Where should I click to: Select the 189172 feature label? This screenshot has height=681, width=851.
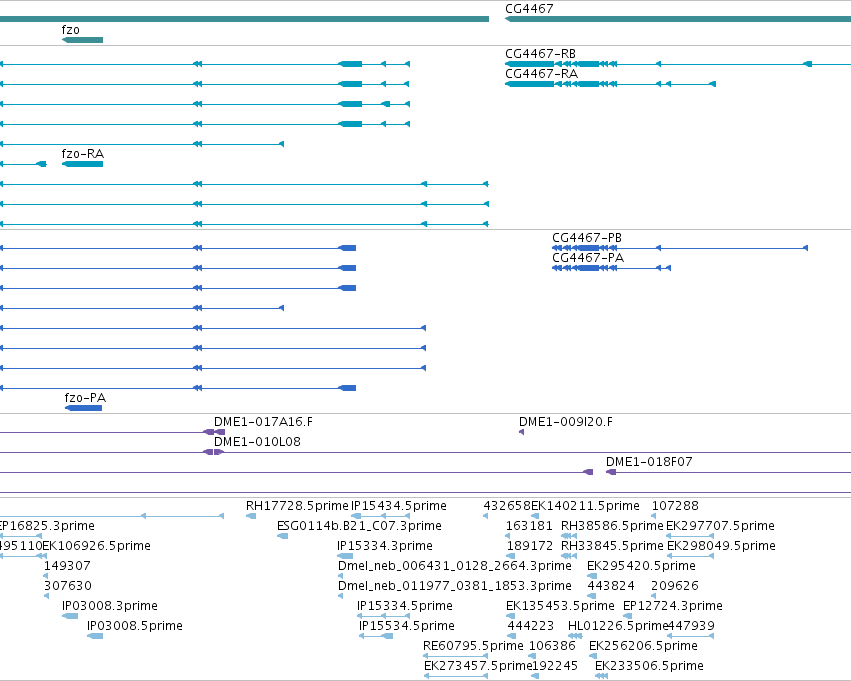click(x=530, y=546)
